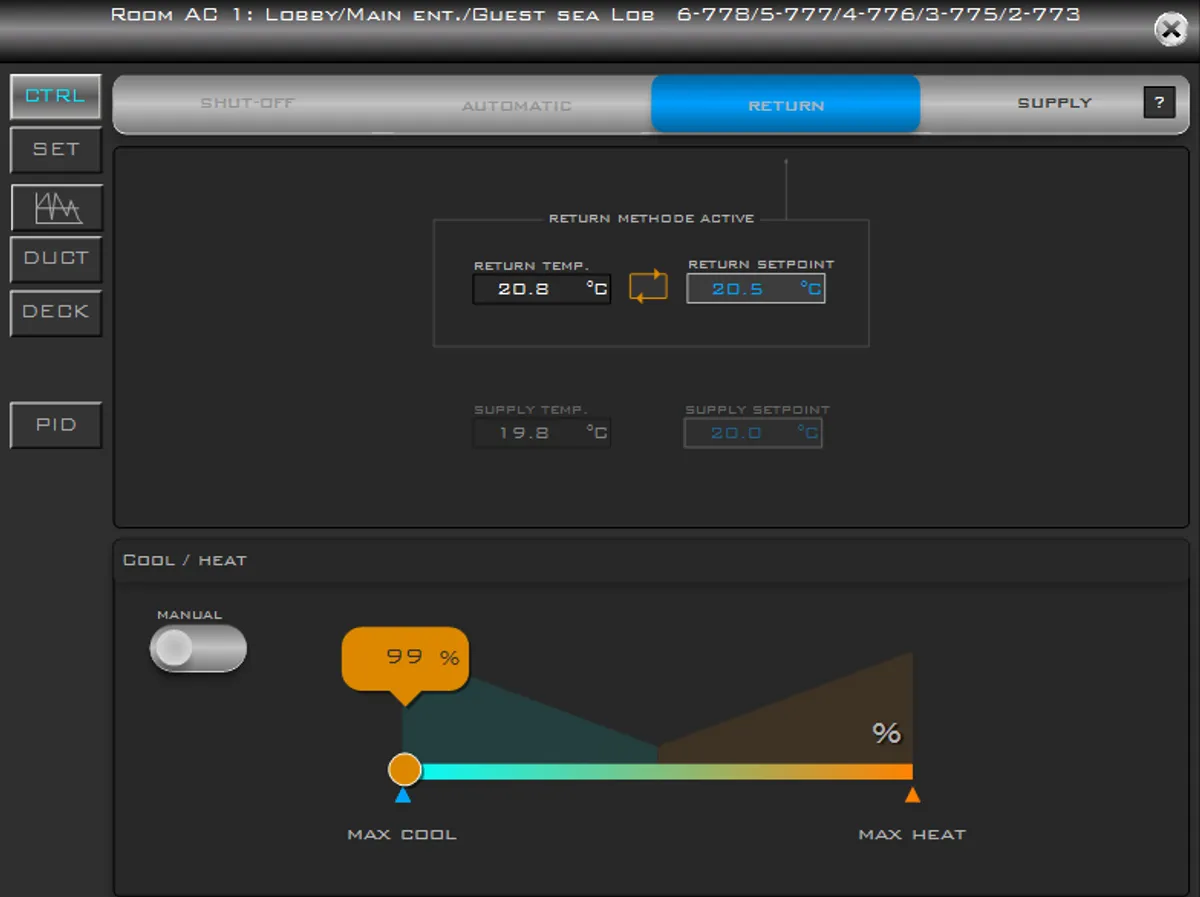
Task: Open the DECK view
Action: click(56, 312)
